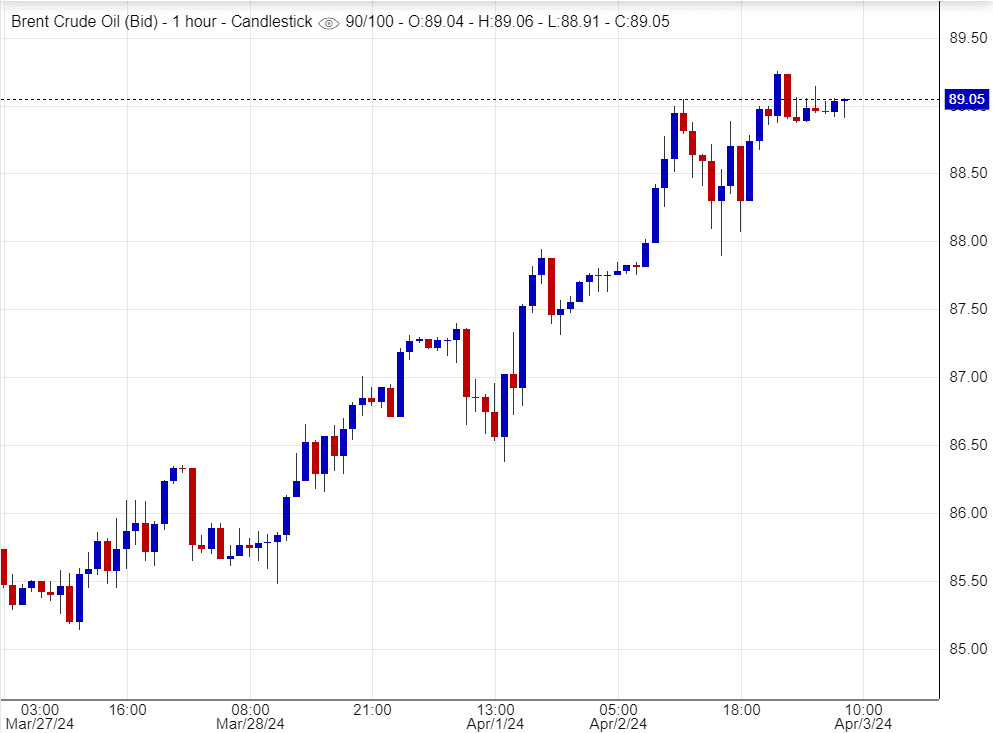Viewport: 993px width, 733px height.
Task: Click the C:89.05 close value in header
Action: point(642,22)
